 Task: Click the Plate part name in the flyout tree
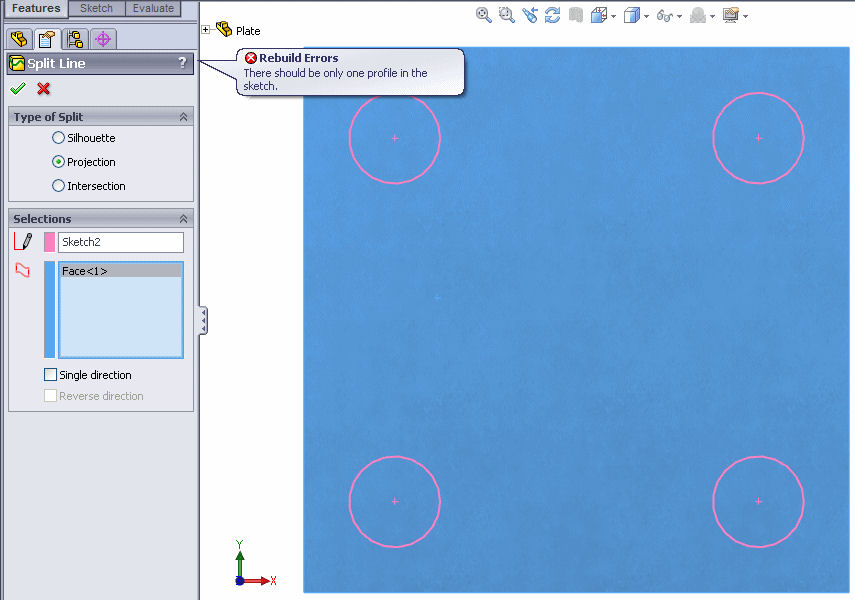click(x=248, y=31)
